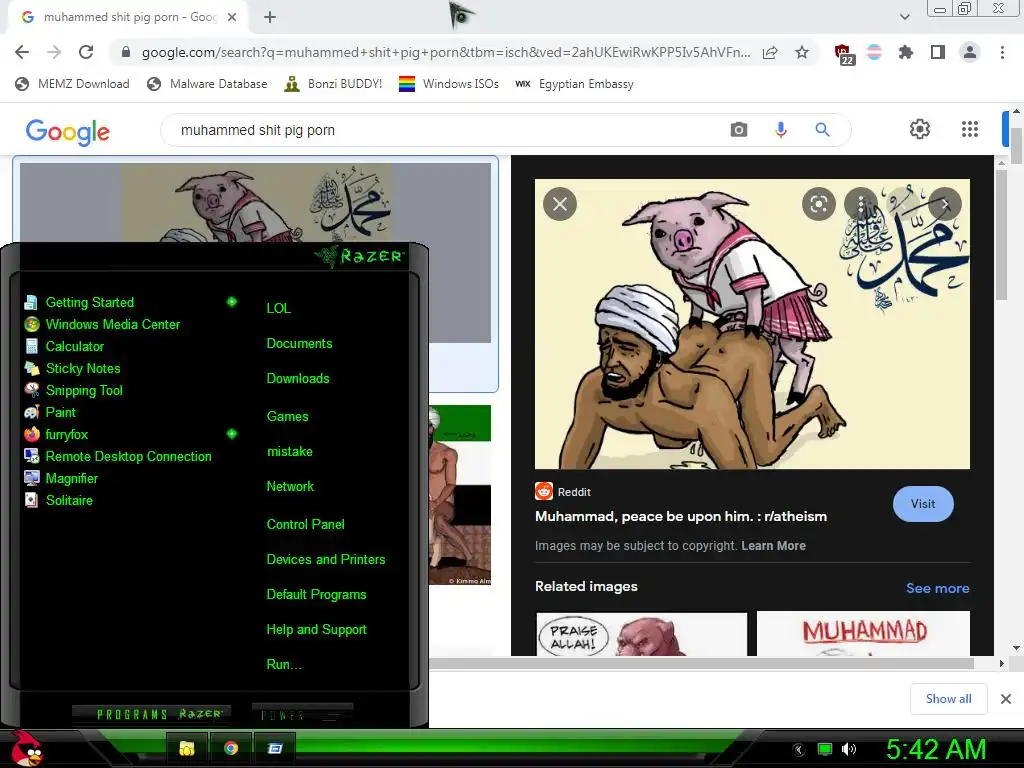Open Google quick settings gear
This screenshot has width=1024, height=768.
point(920,129)
